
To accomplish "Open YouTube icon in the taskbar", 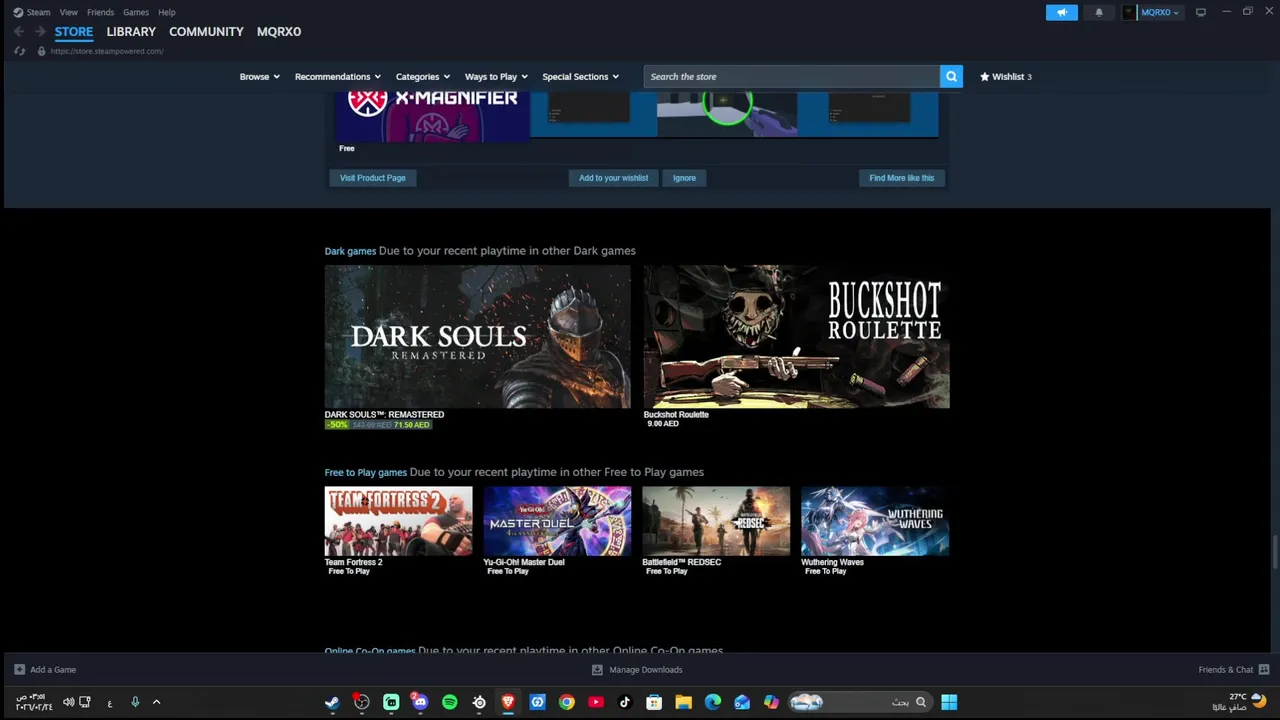I will [596, 702].
